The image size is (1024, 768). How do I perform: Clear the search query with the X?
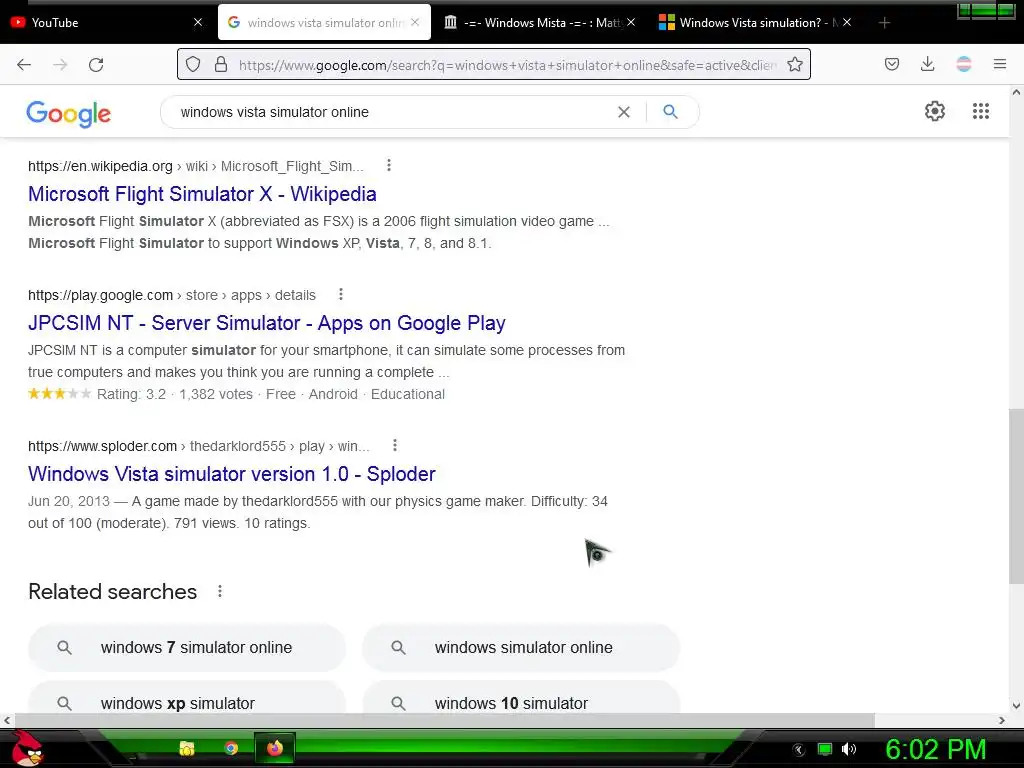624,112
